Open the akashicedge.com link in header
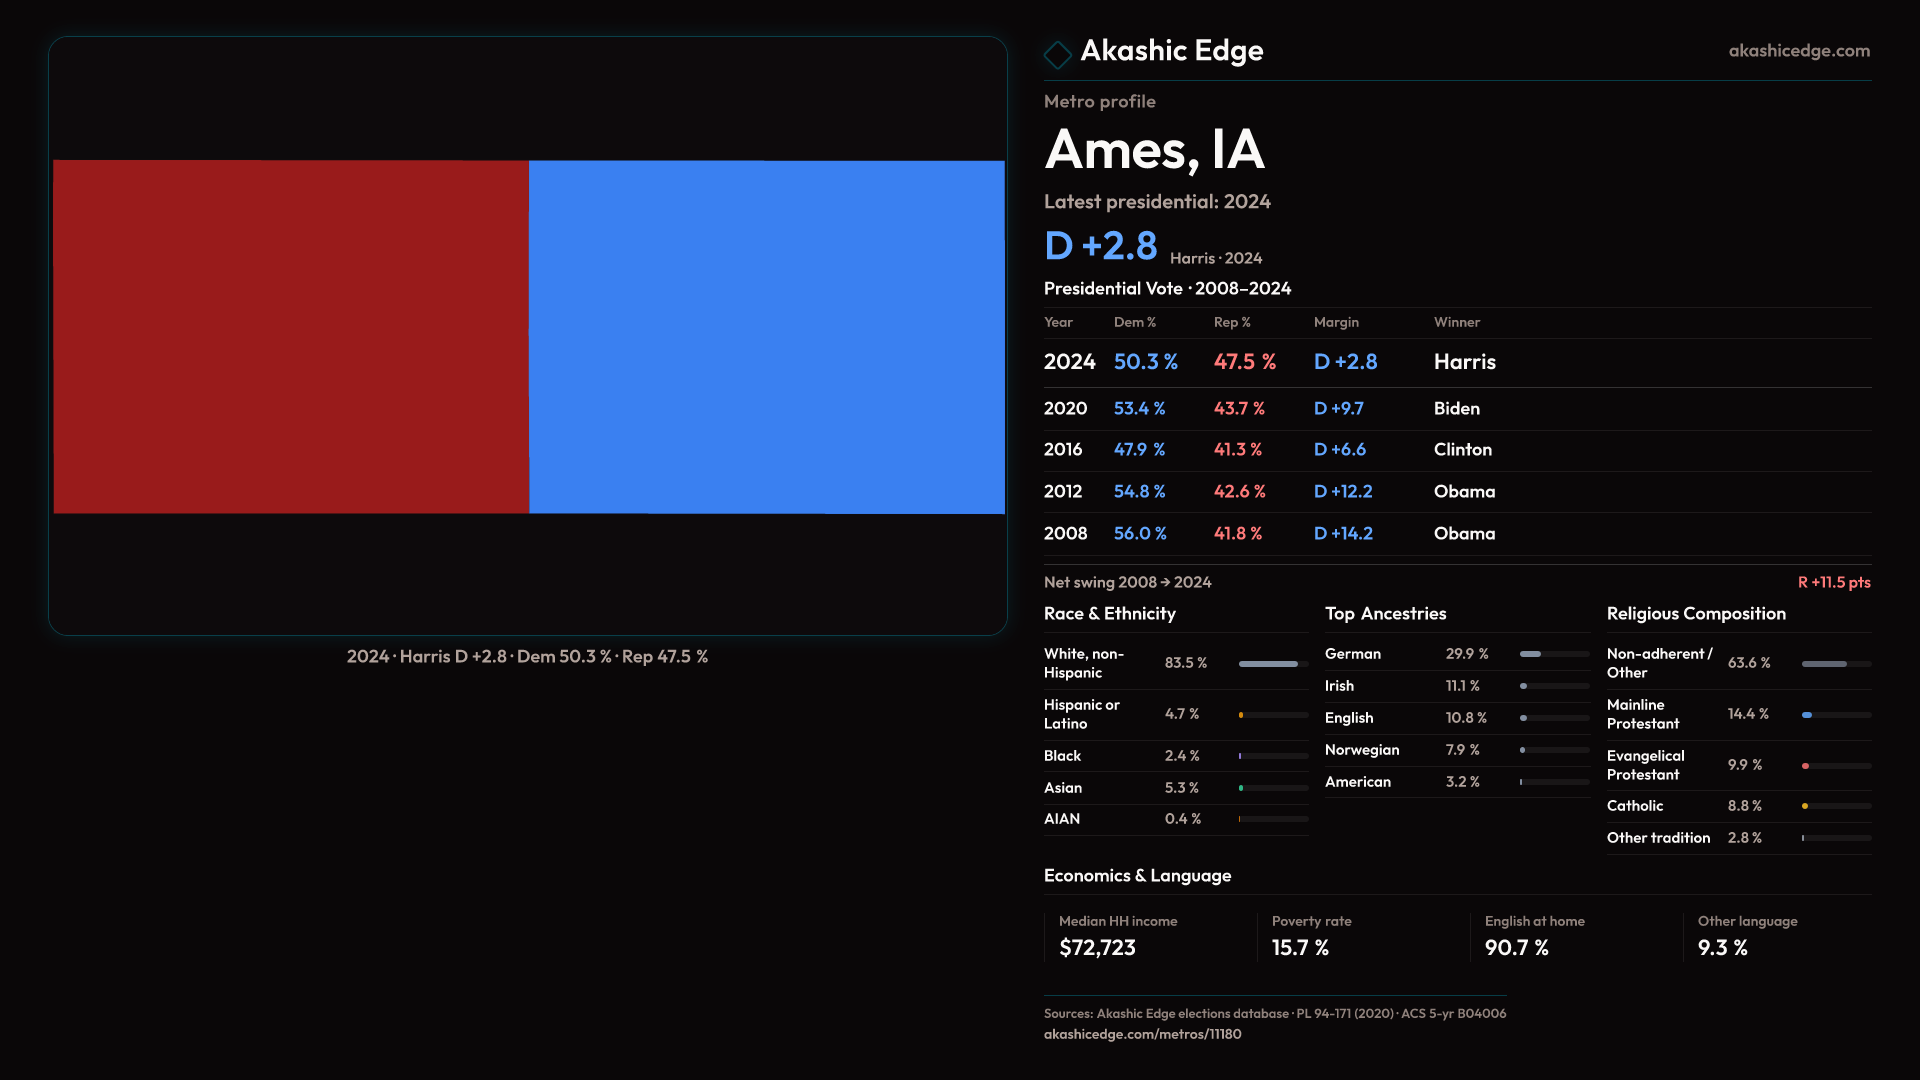Image resolution: width=1920 pixels, height=1080 pixels. [x=1798, y=51]
